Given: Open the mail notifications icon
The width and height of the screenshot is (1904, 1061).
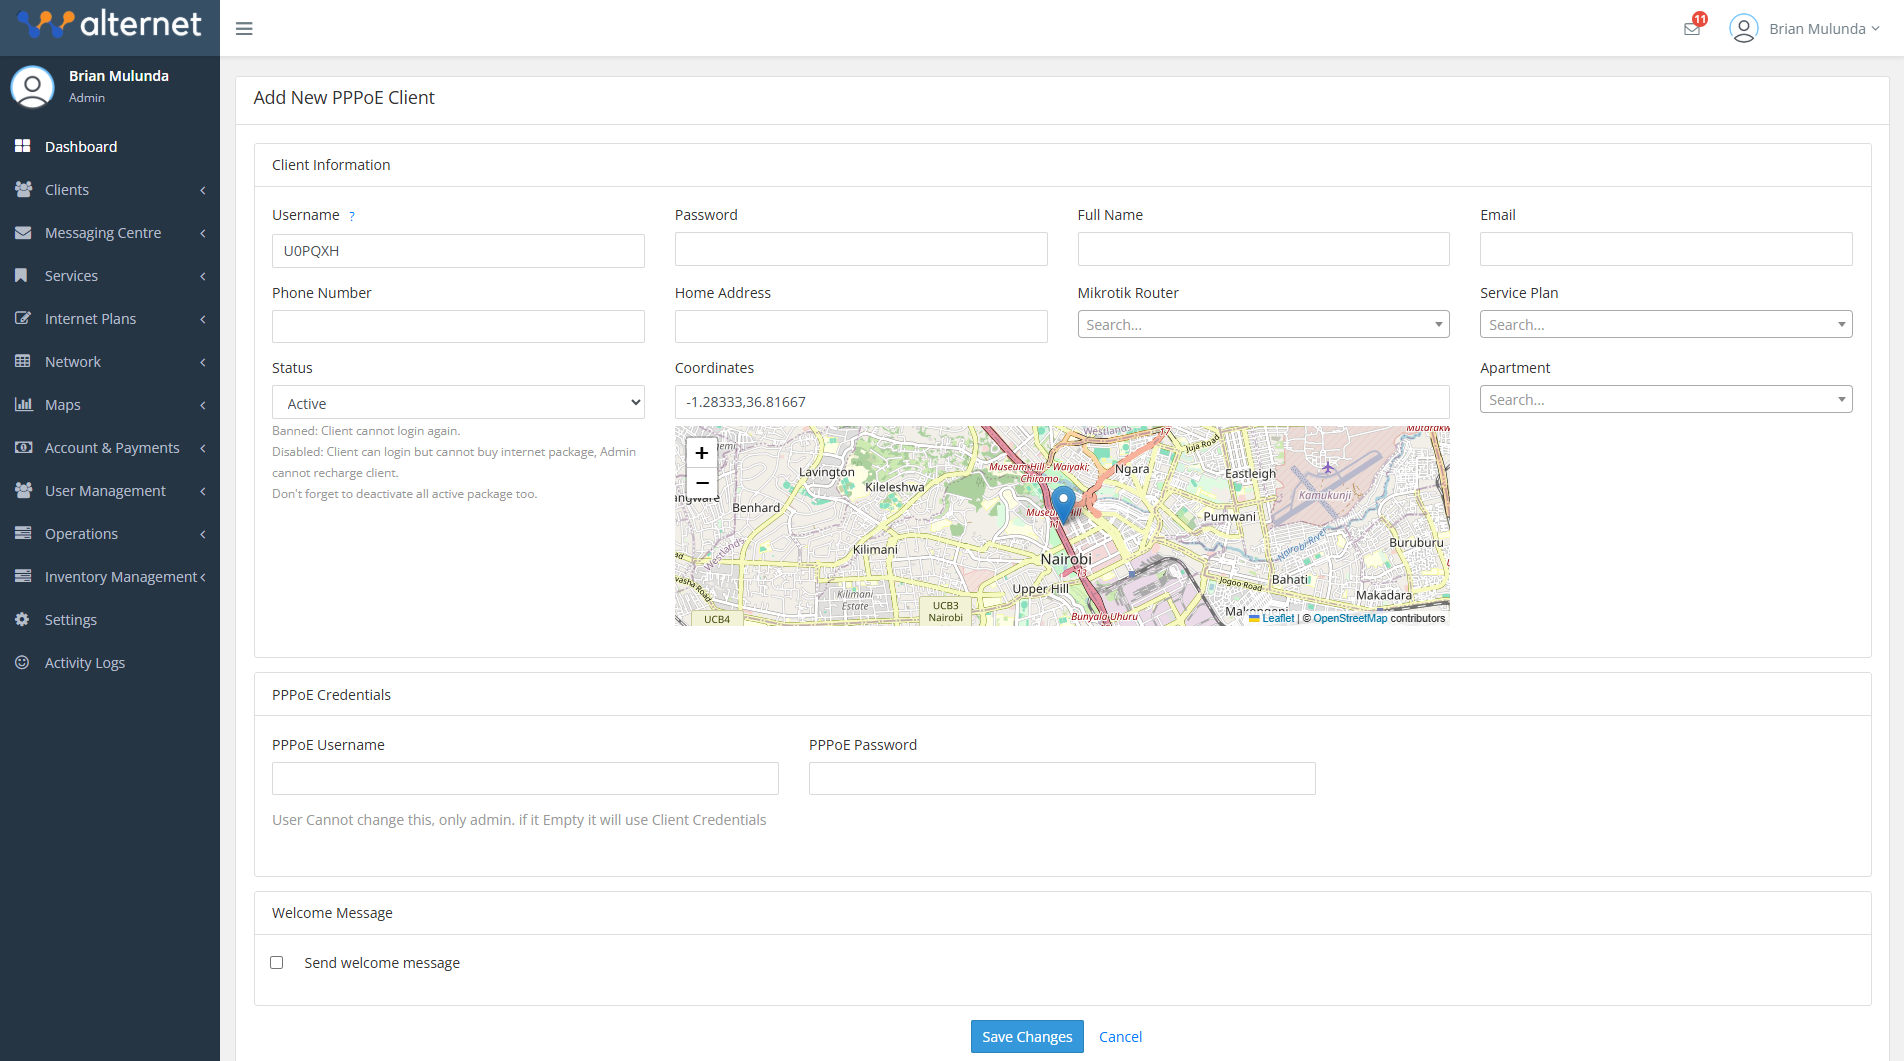Looking at the screenshot, I should point(1692,29).
